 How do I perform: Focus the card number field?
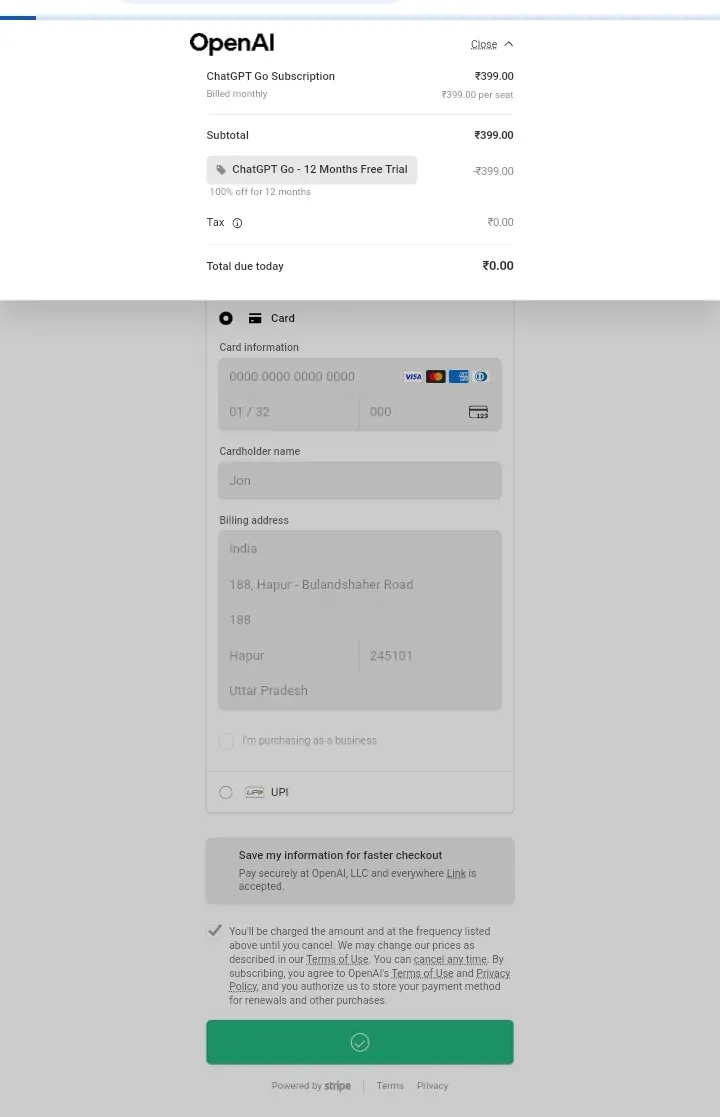[360, 376]
